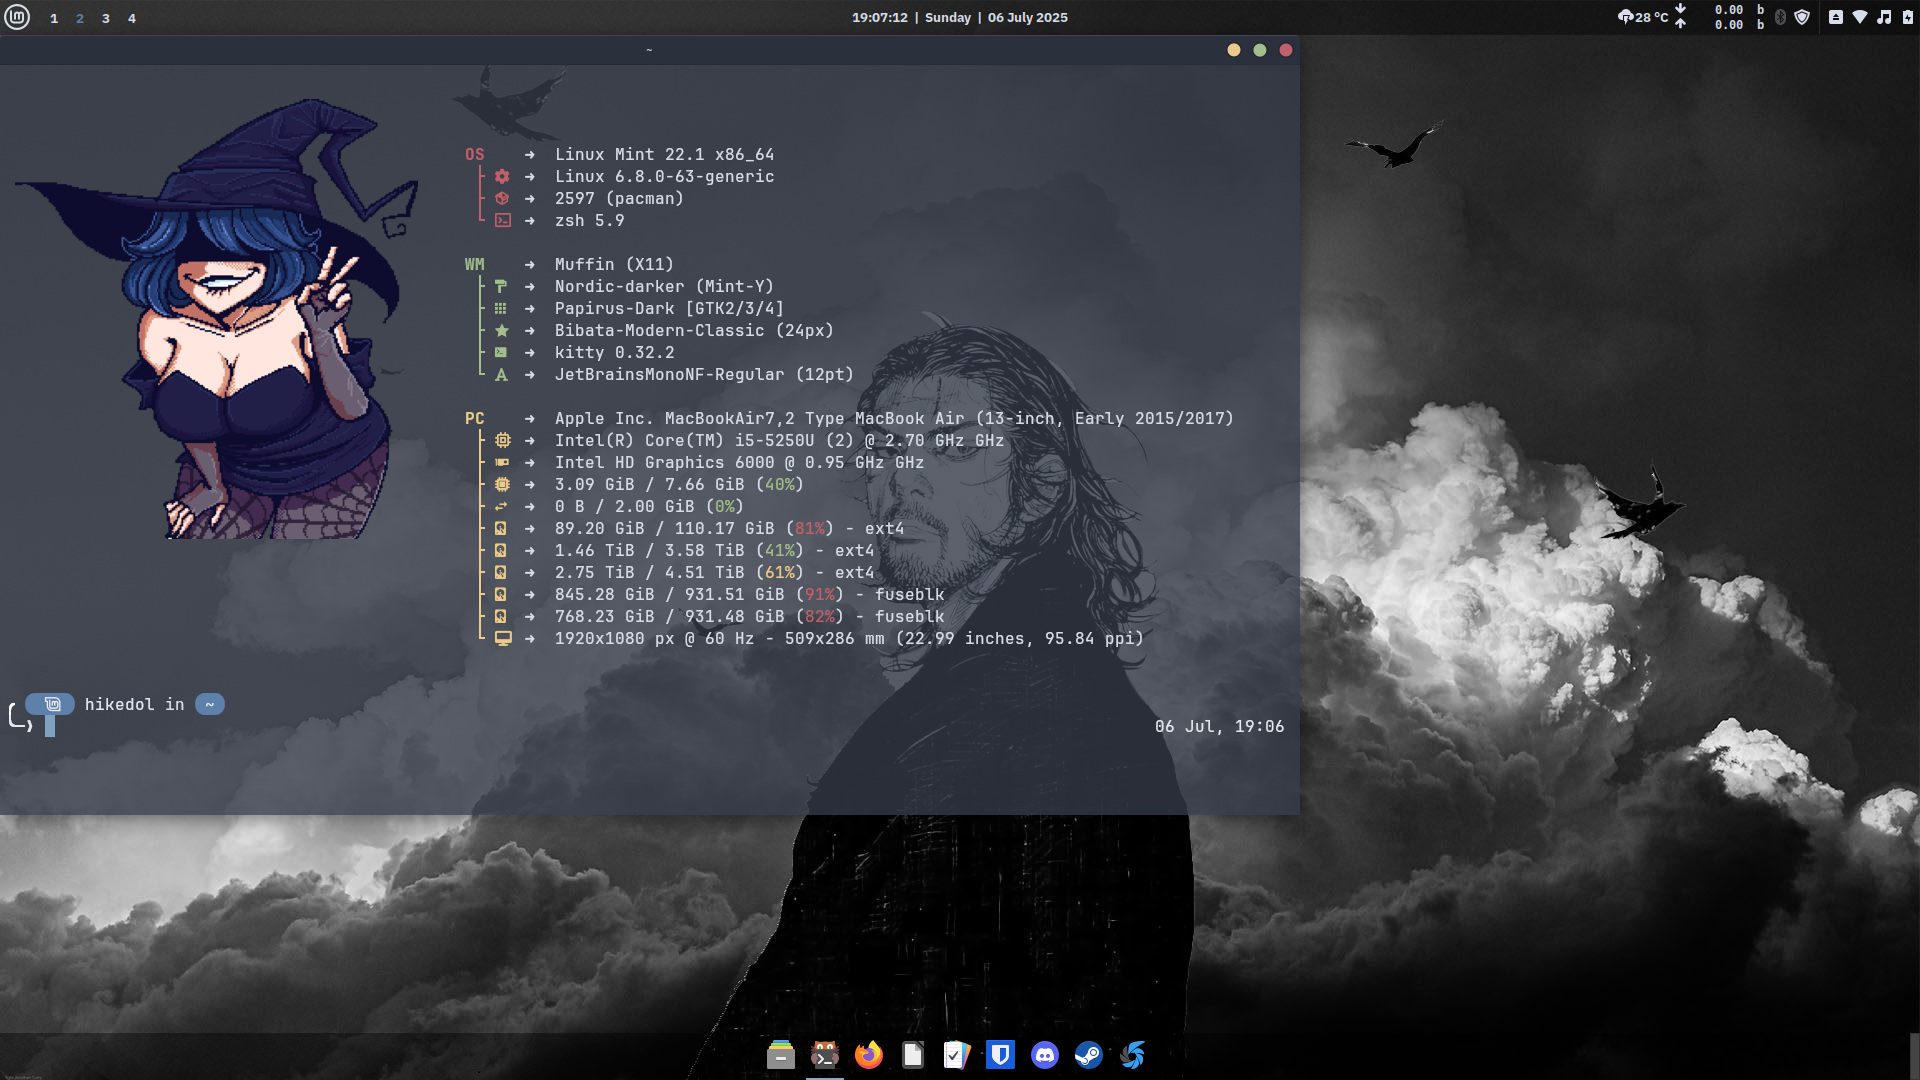Launch the file manager from the dock
This screenshot has width=1920, height=1080.
coord(781,1055)
